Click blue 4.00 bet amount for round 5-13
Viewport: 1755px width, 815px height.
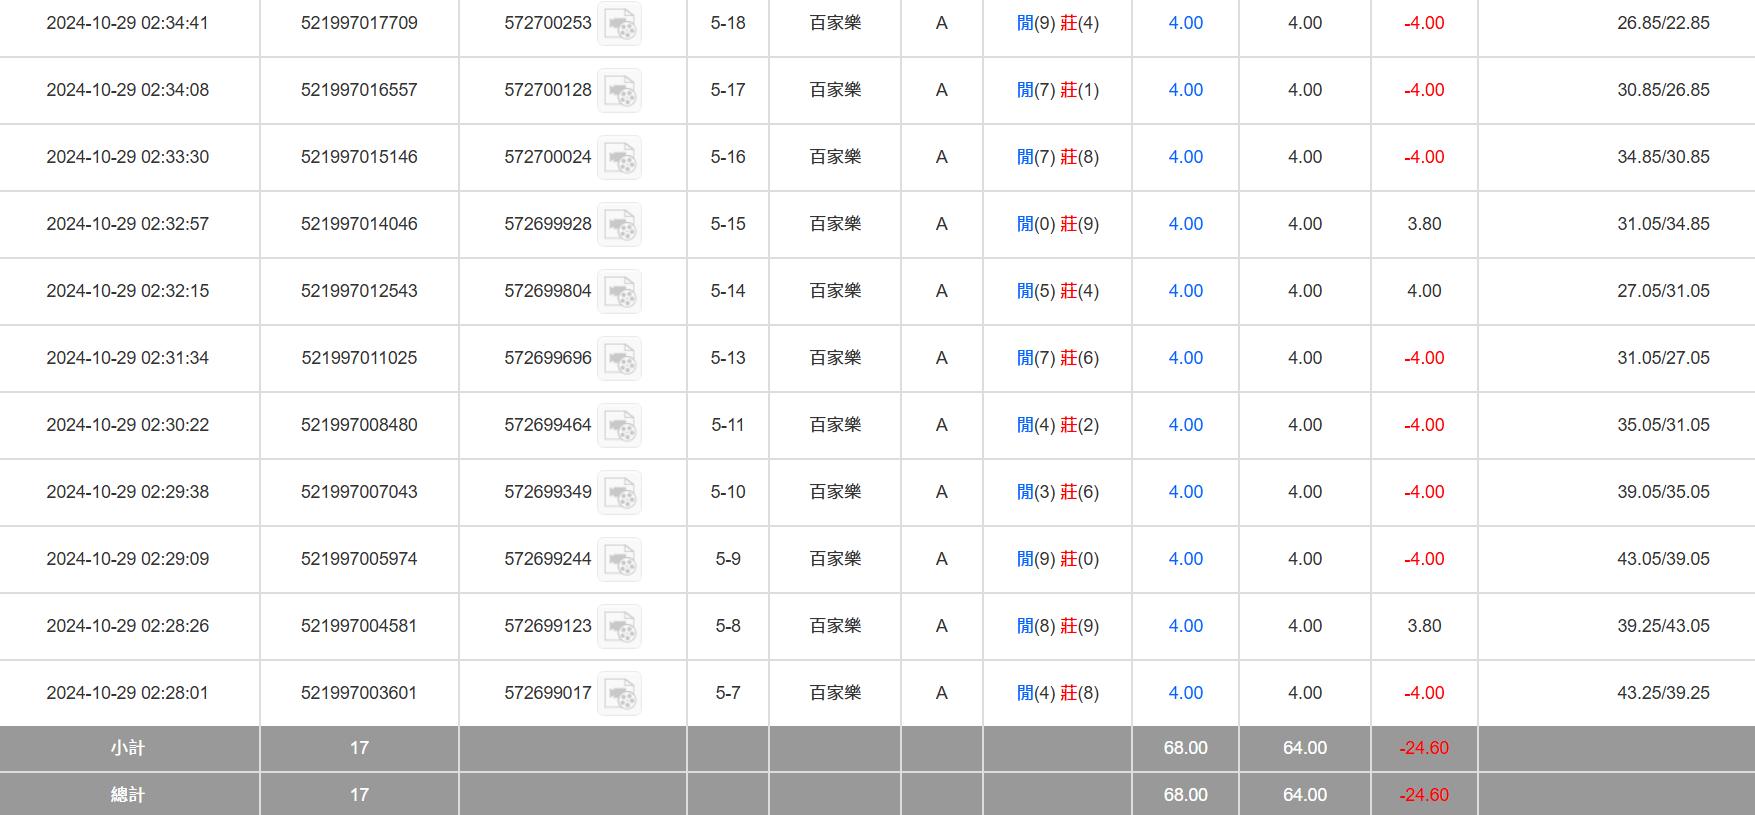(x=1185, y=358)
